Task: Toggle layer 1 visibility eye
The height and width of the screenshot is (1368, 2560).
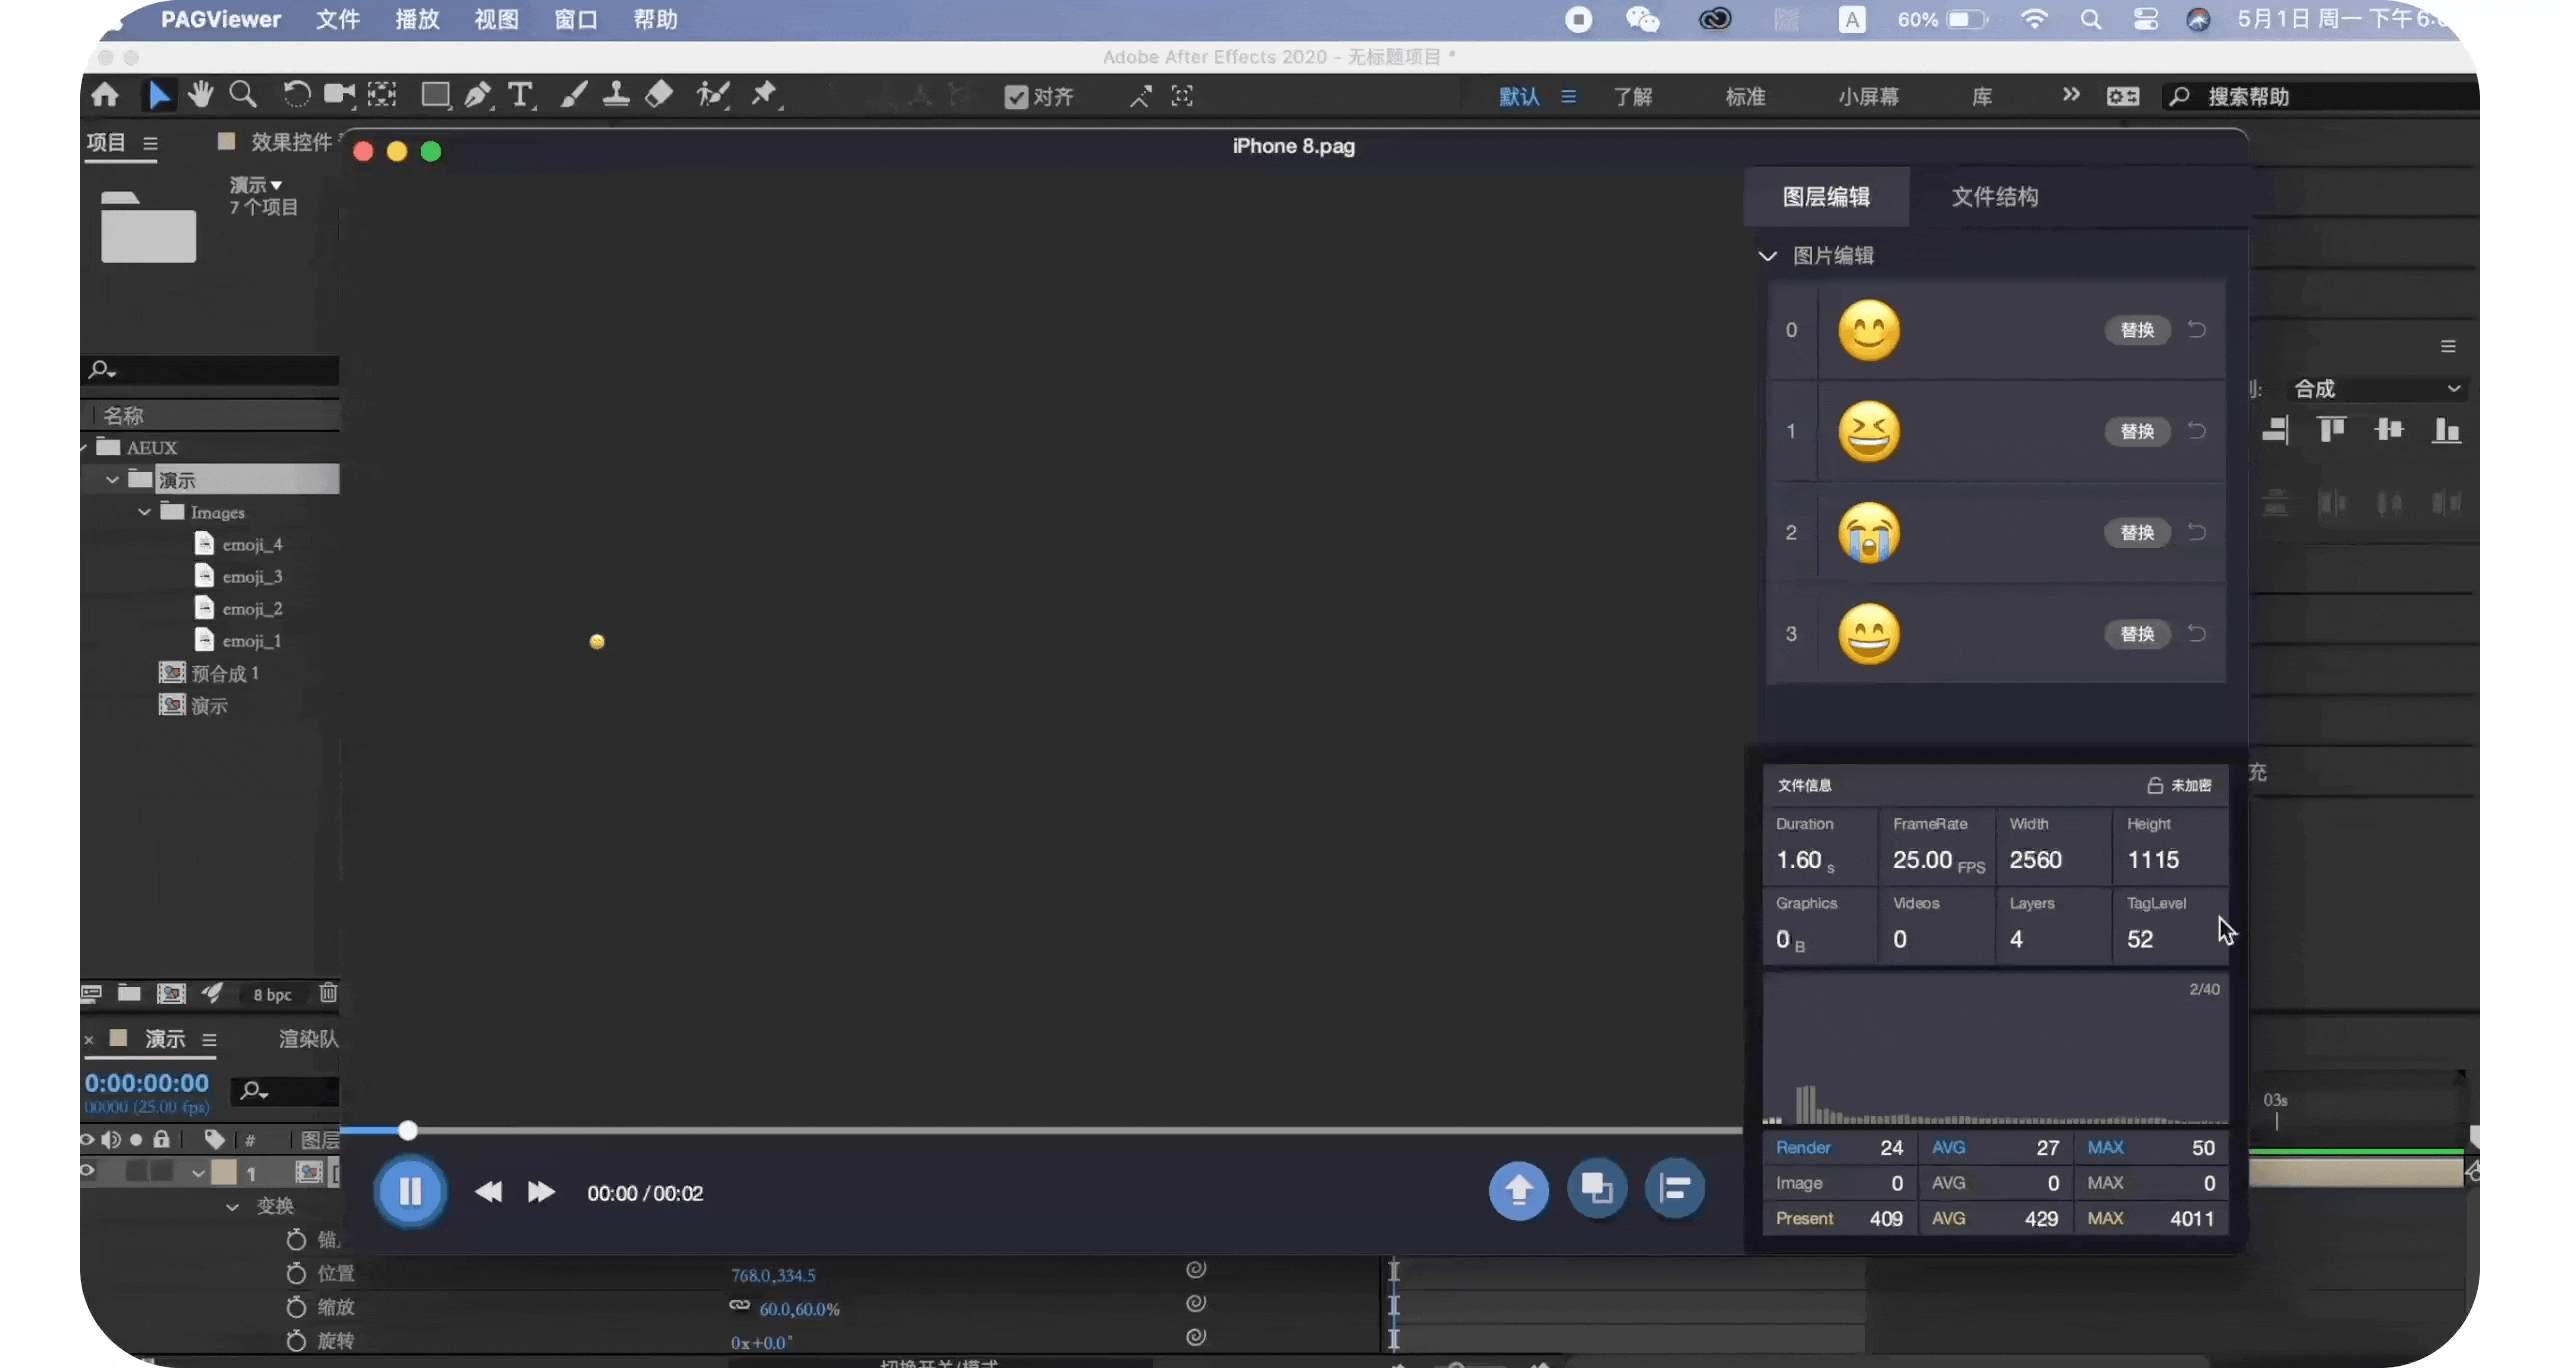Action: 88,1171
